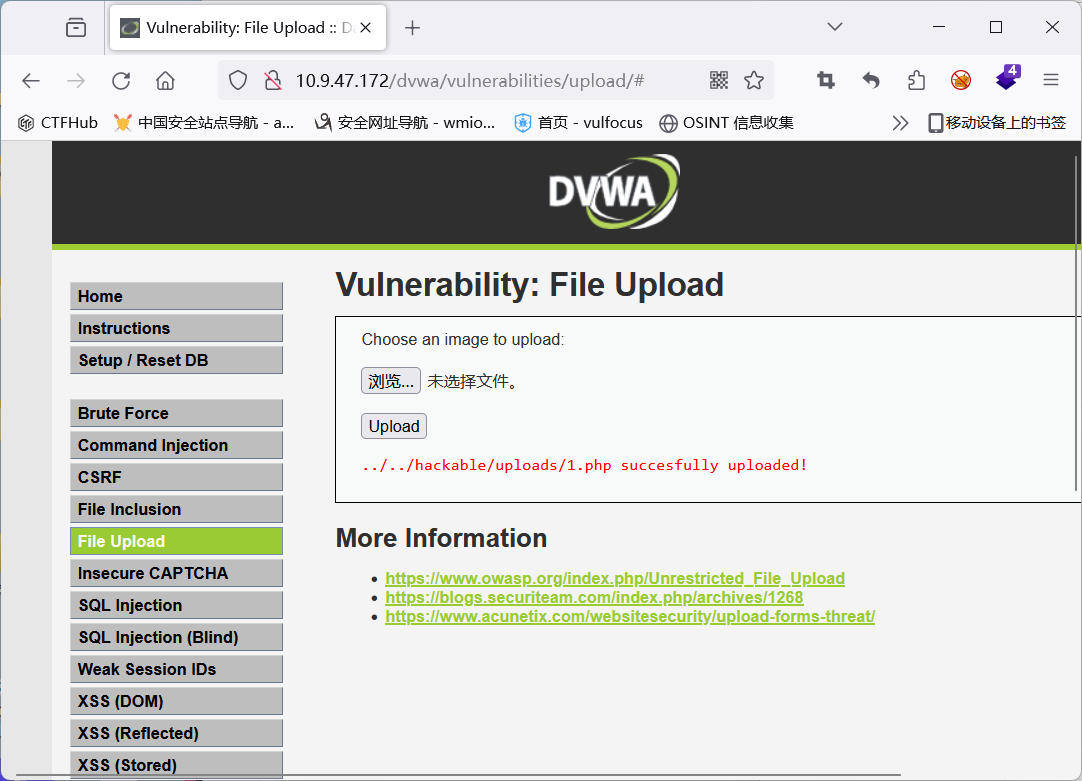Image resolution: width=1082 pixels, height=781 pixels.
Task: Open the tracking protection shield icon
Action: point(238,81)
